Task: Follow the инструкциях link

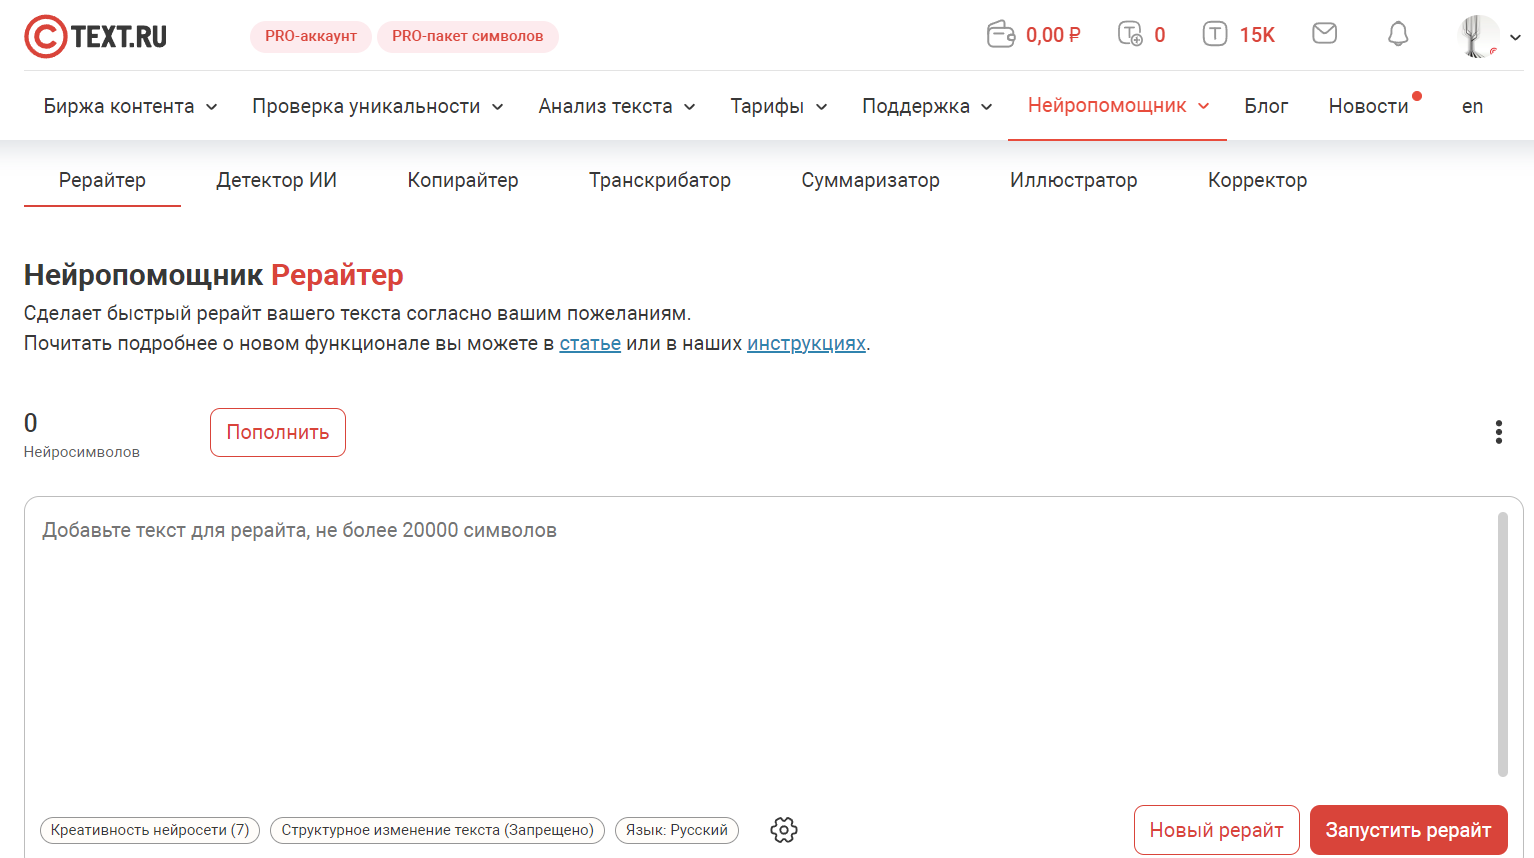Action: click(806, 343)
